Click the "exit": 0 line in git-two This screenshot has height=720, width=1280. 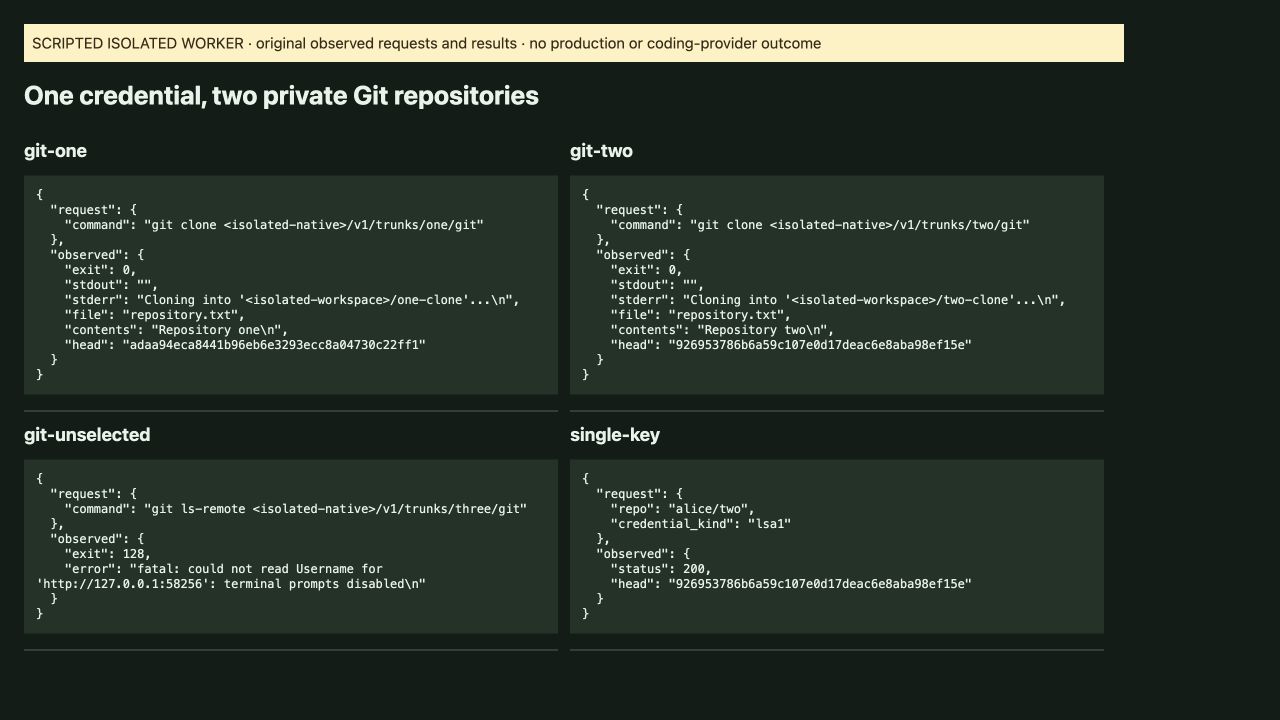point(647,270)
